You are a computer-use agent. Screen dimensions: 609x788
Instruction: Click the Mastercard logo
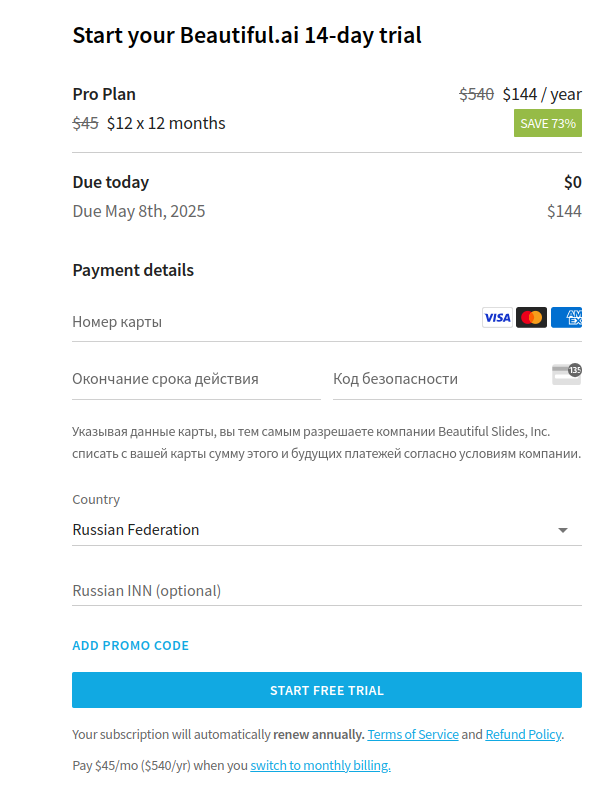[532, 318]
